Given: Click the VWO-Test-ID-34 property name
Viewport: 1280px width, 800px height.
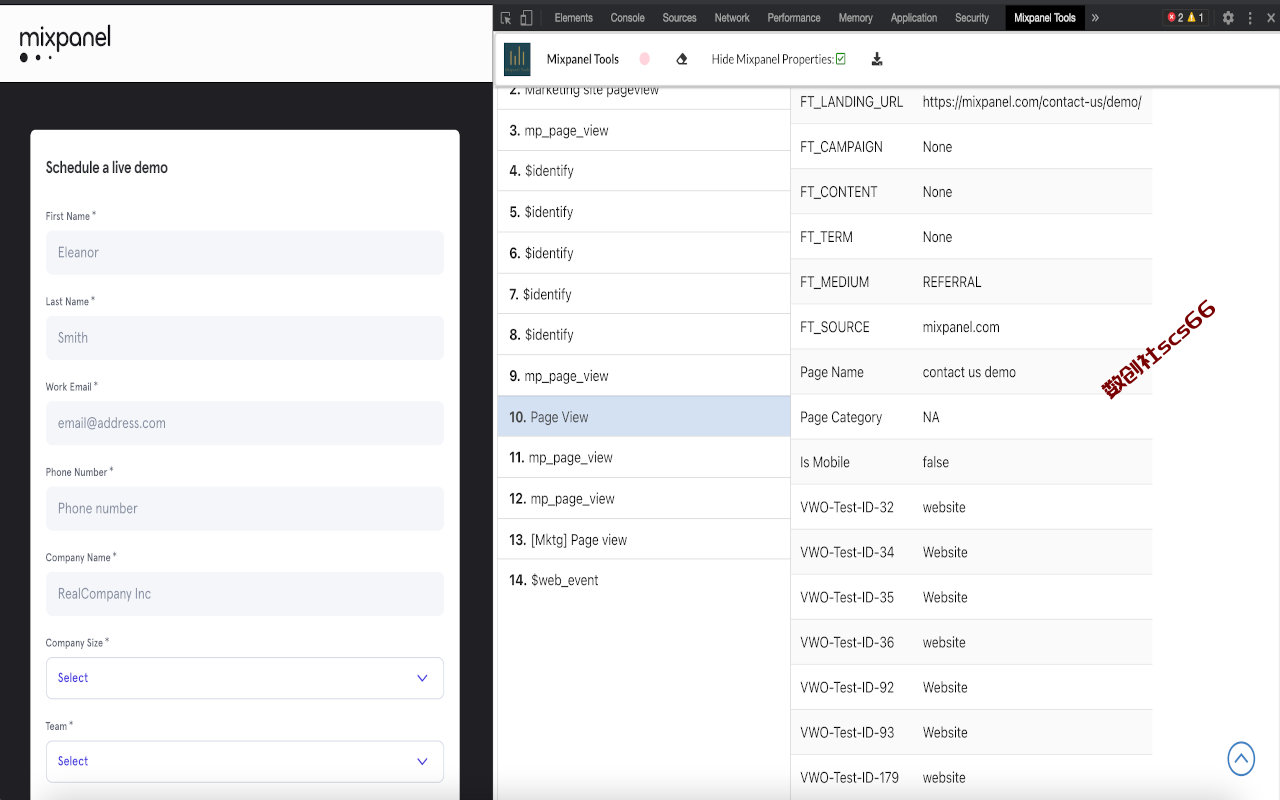Looking at the screenshot, I should click(x=847, y=552).
